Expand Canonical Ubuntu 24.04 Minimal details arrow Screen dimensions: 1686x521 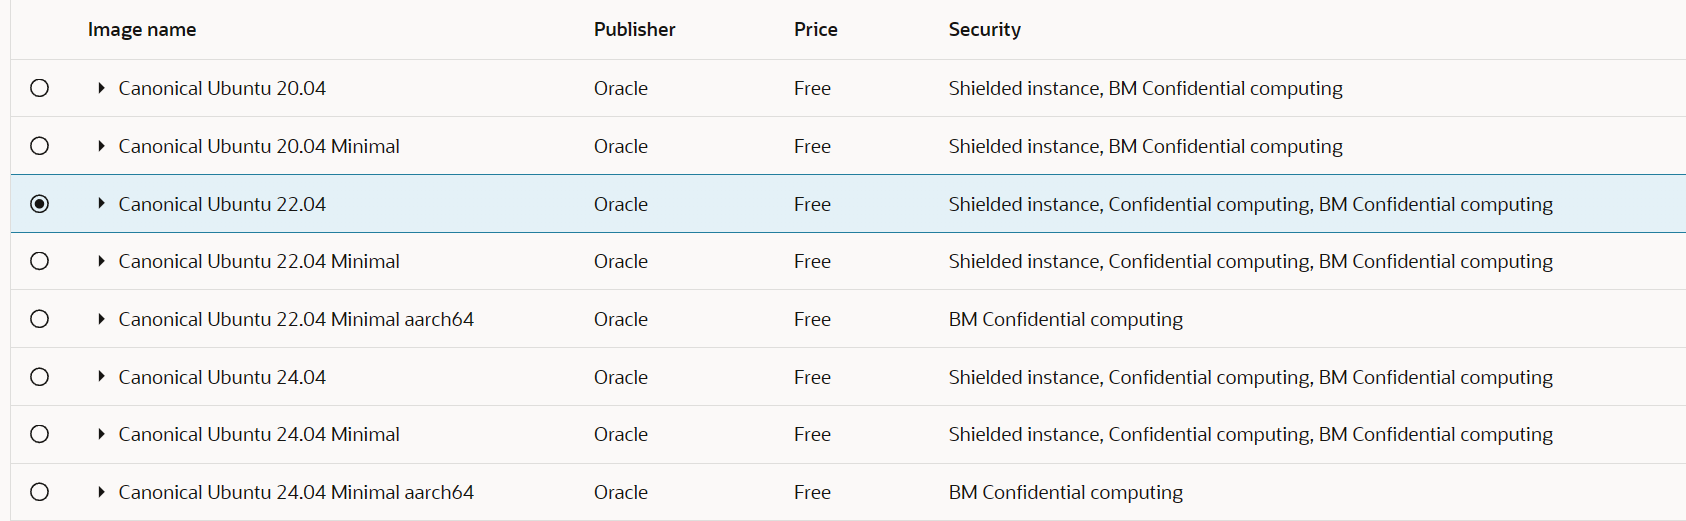coord(101,434)
